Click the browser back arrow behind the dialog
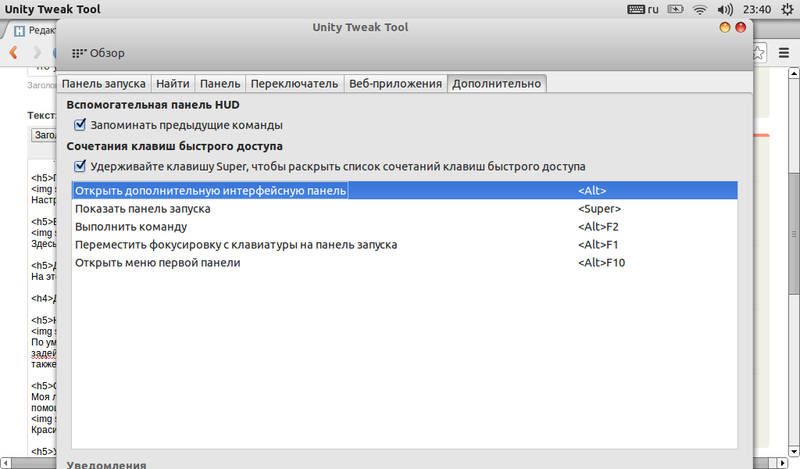Screen dimensions: 800x469 14,52
